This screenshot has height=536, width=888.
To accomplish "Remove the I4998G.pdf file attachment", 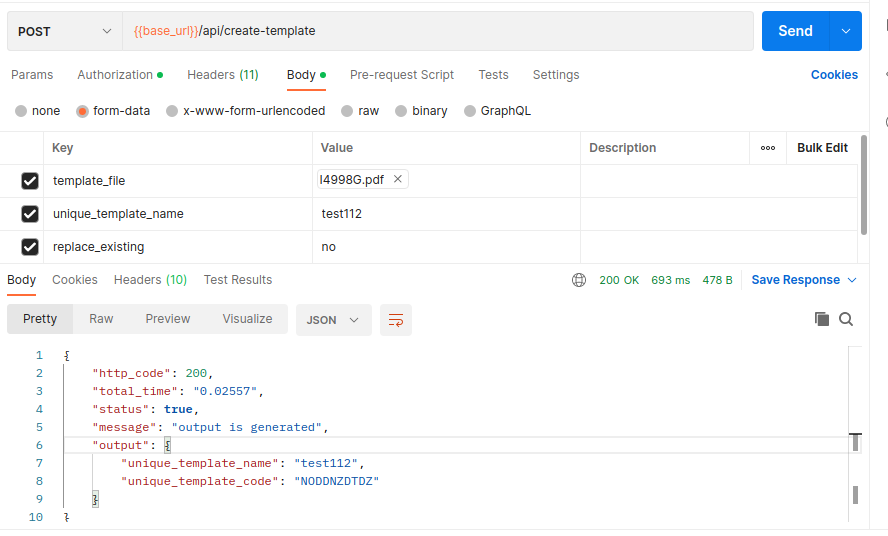I will click(398, 179).
